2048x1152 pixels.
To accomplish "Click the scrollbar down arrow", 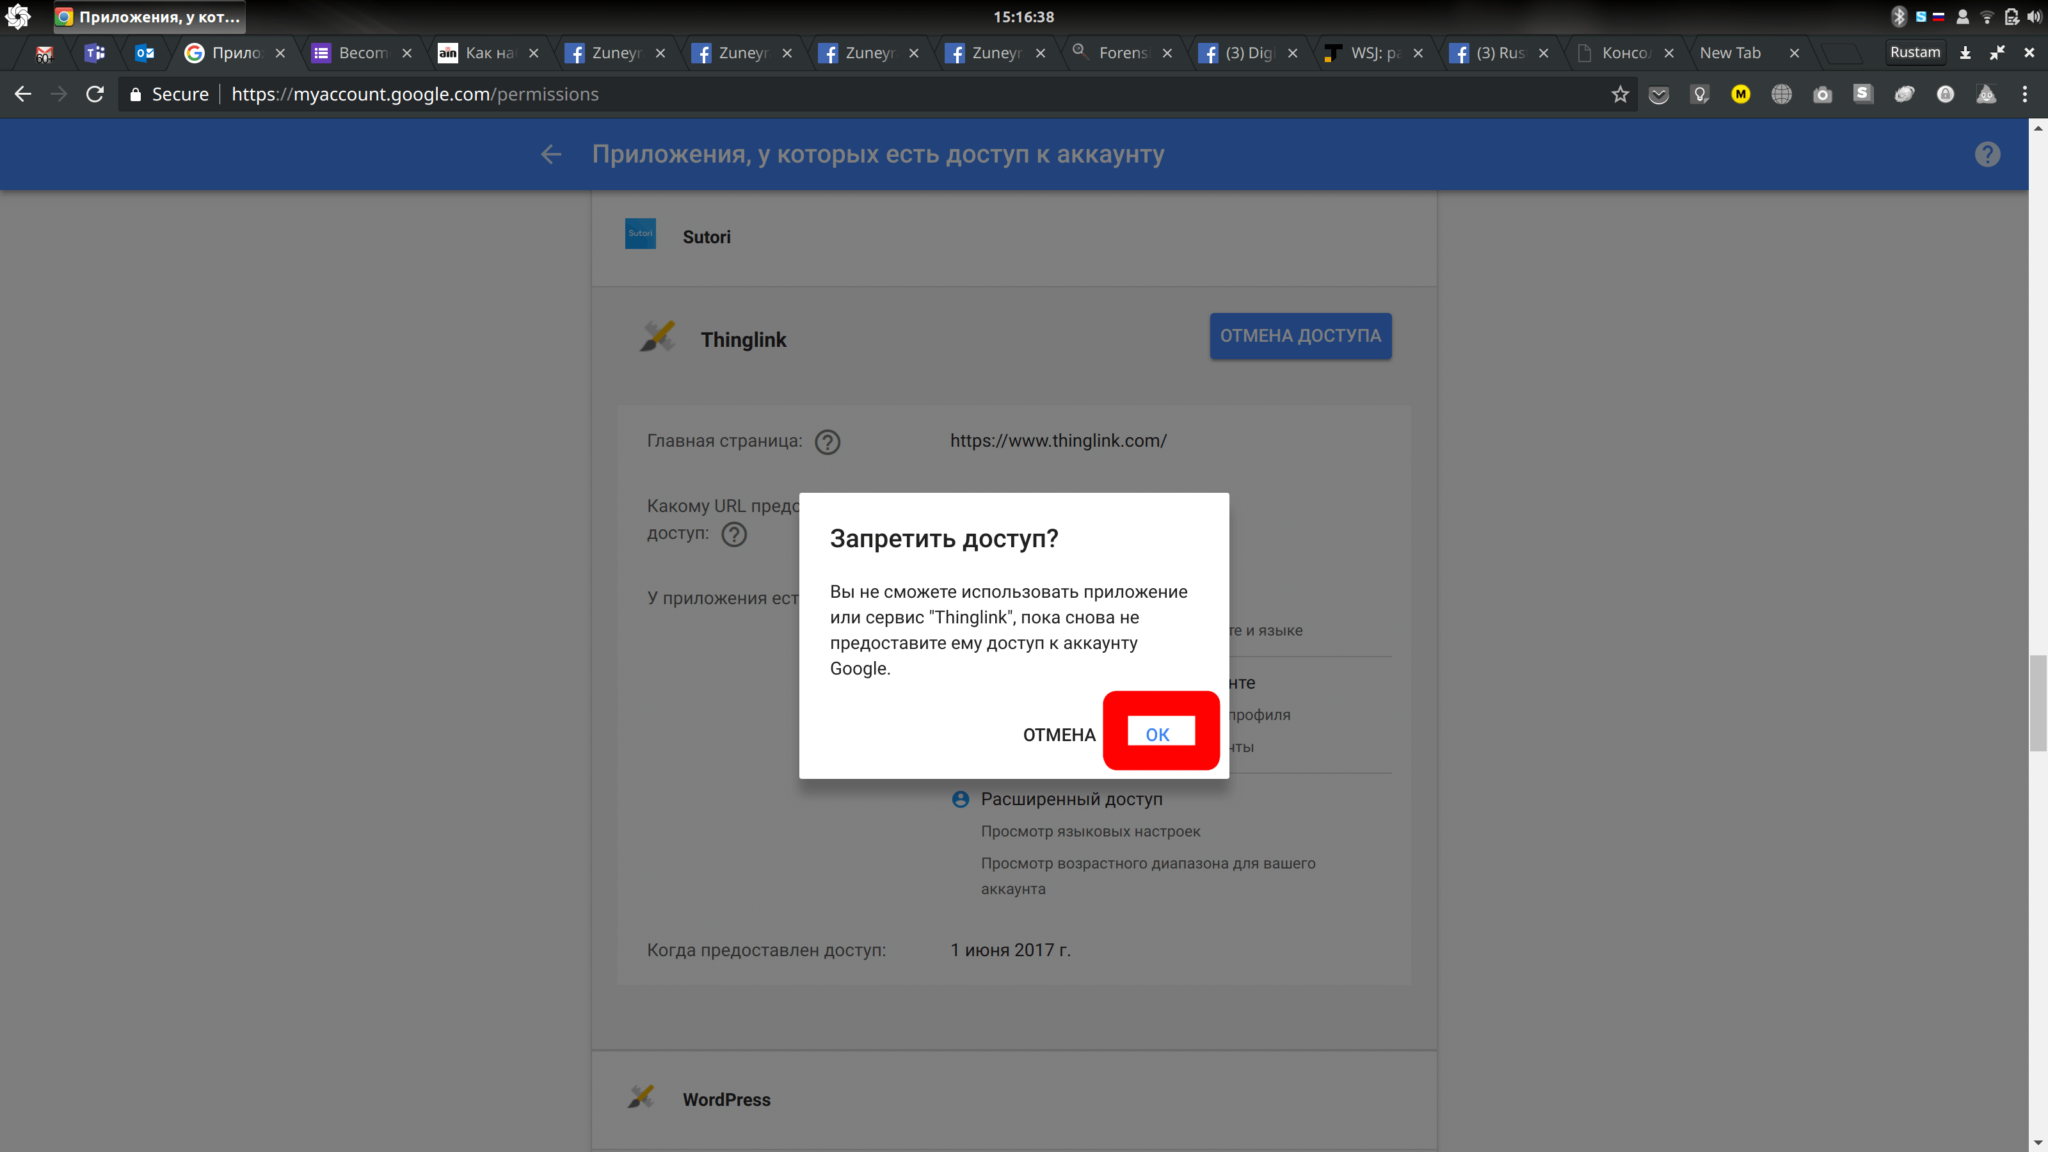I will 2037,1142.
